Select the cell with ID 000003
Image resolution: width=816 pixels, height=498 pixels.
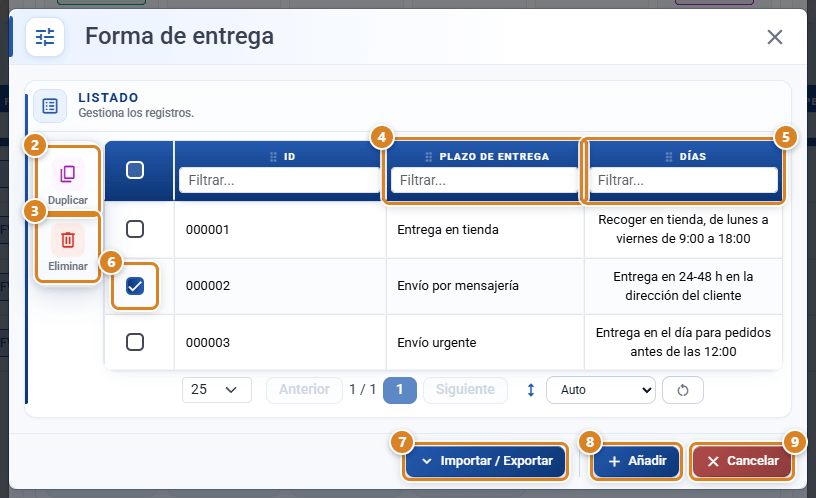[280, 342]
